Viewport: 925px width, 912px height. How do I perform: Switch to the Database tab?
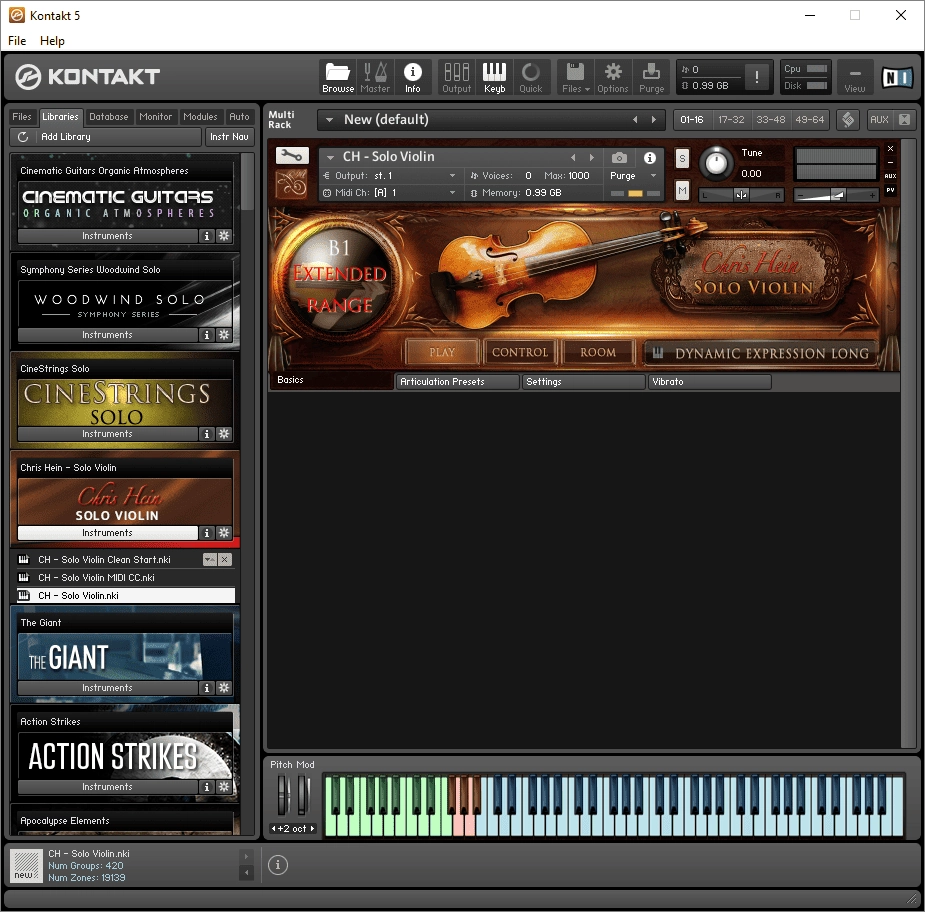pyautogui.click(x=109, y=117)
